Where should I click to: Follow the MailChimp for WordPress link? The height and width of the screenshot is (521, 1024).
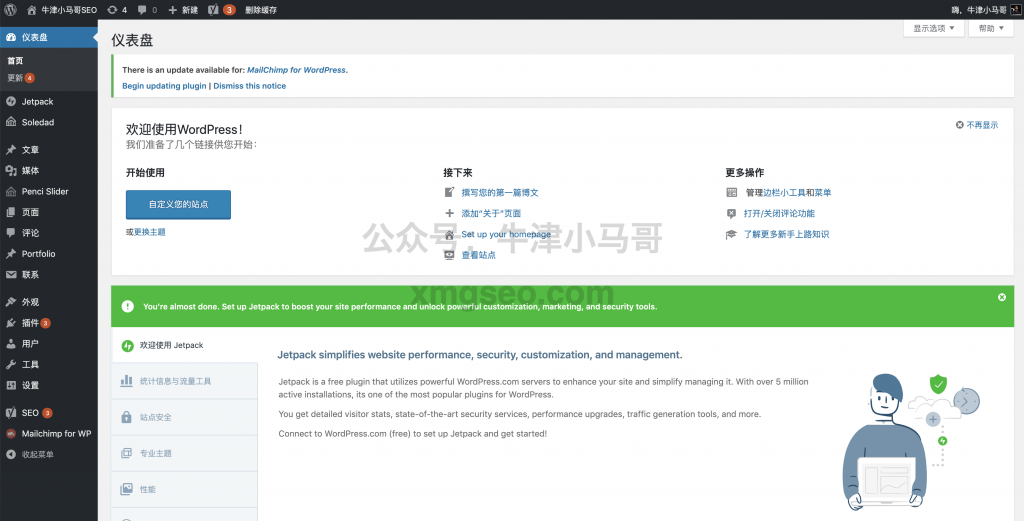coord(296,70)
